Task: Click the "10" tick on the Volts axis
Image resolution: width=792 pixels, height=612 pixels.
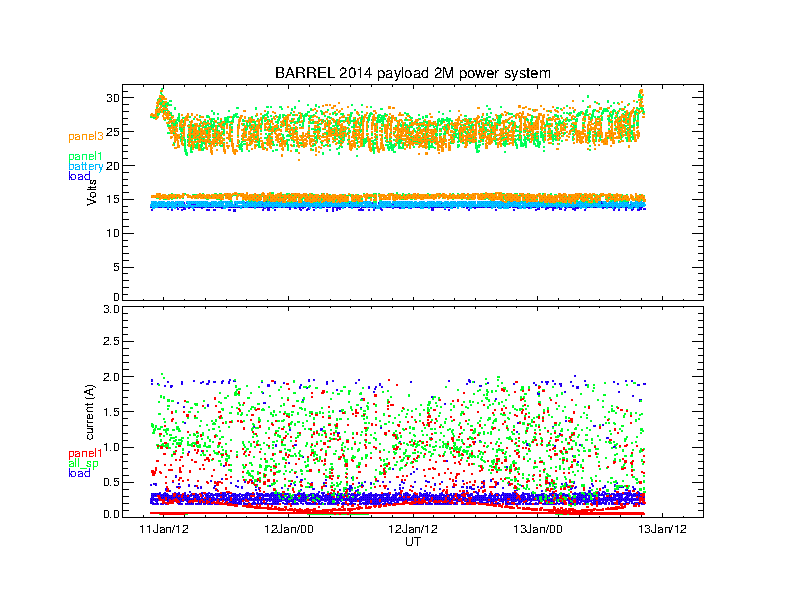Action: pos(113,233)
